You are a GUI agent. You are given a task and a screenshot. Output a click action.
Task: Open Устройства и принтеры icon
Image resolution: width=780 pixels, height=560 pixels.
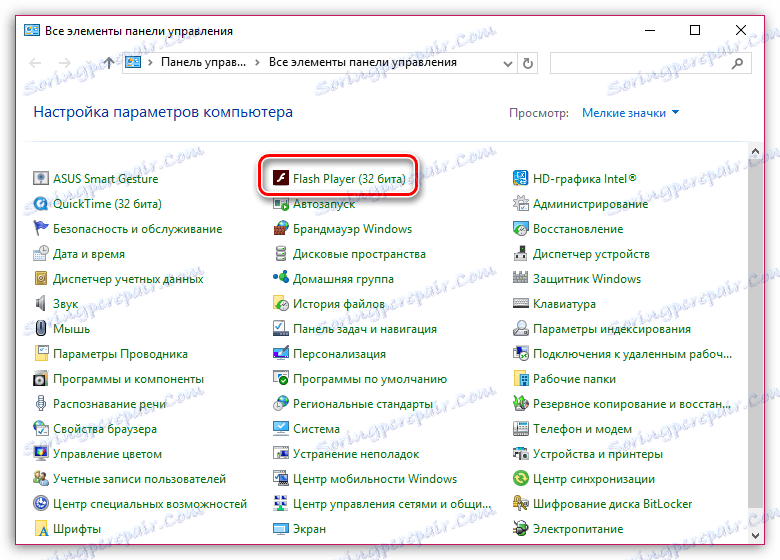(520, 454)
